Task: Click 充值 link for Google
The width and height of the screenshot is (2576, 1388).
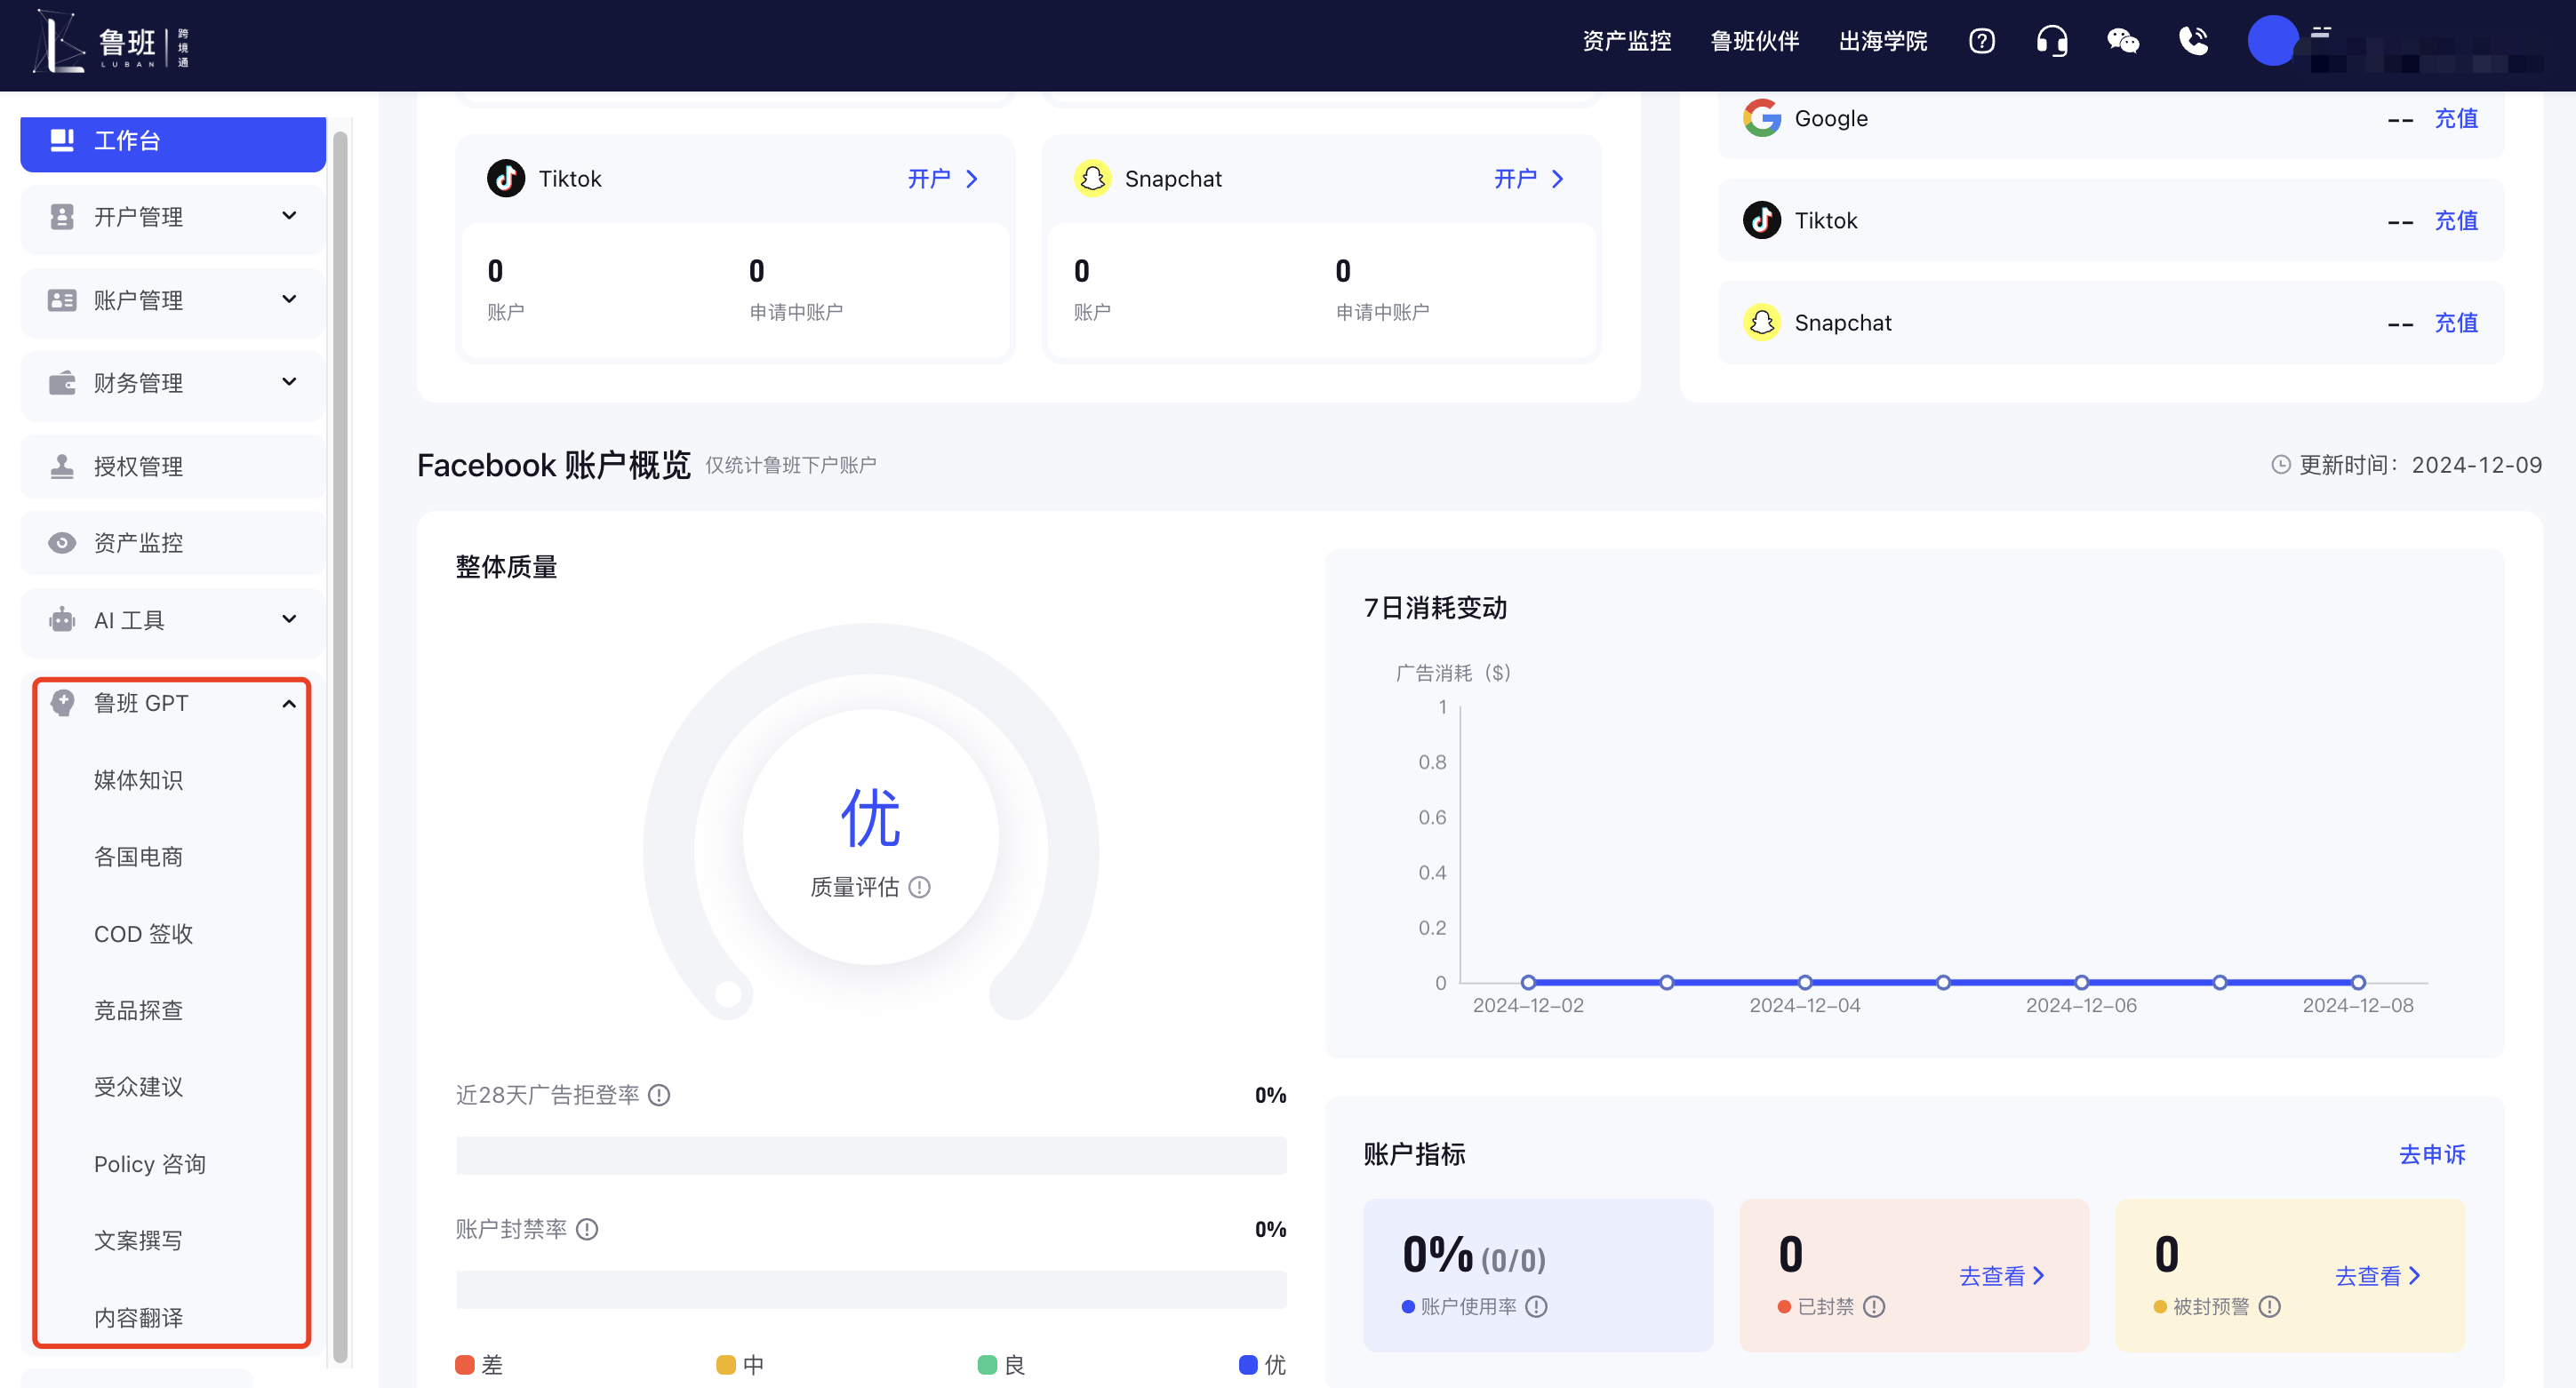Action: 2456,118
